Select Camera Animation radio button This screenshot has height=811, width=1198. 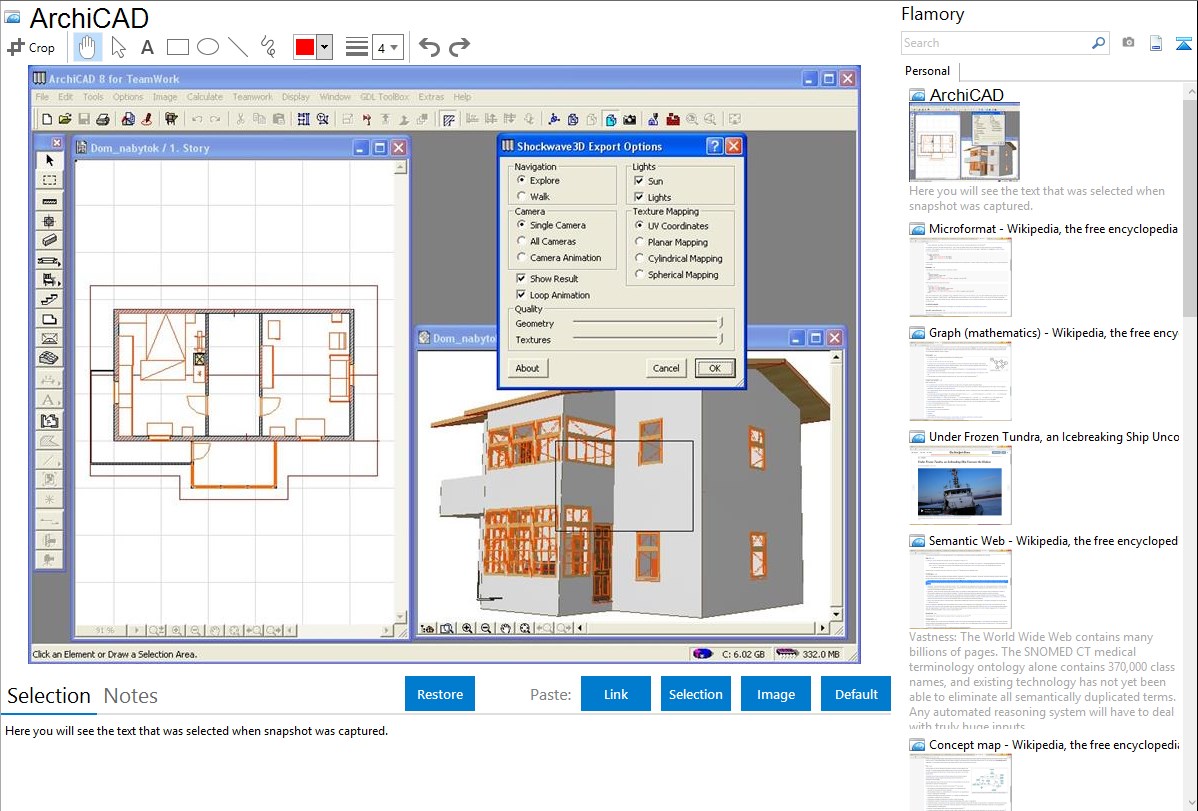click(x=521, y=258)
